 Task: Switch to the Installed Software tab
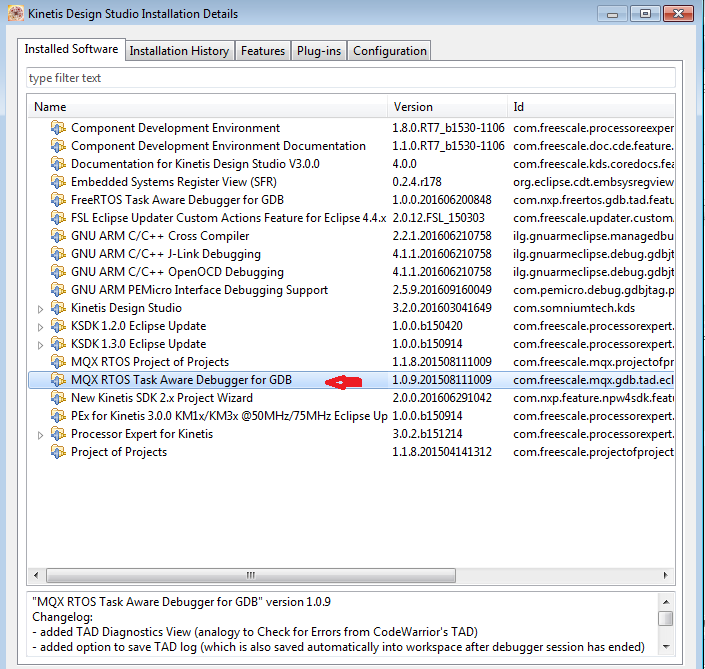point(71,49)
